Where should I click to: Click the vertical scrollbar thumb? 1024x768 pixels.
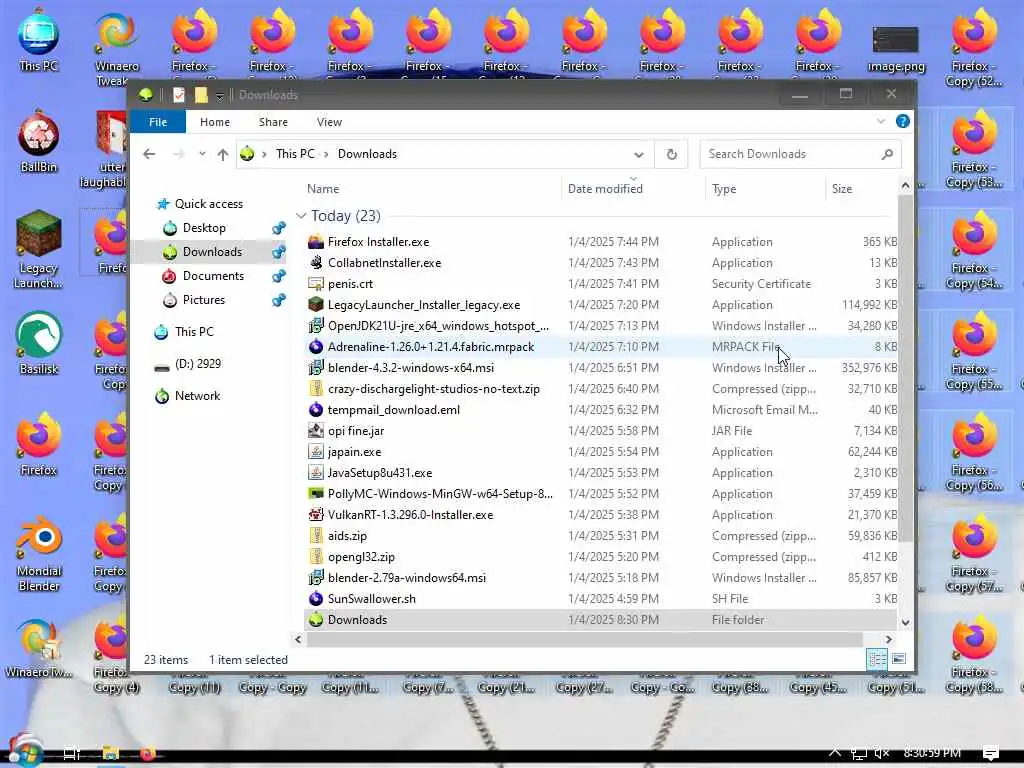[905, 367]
